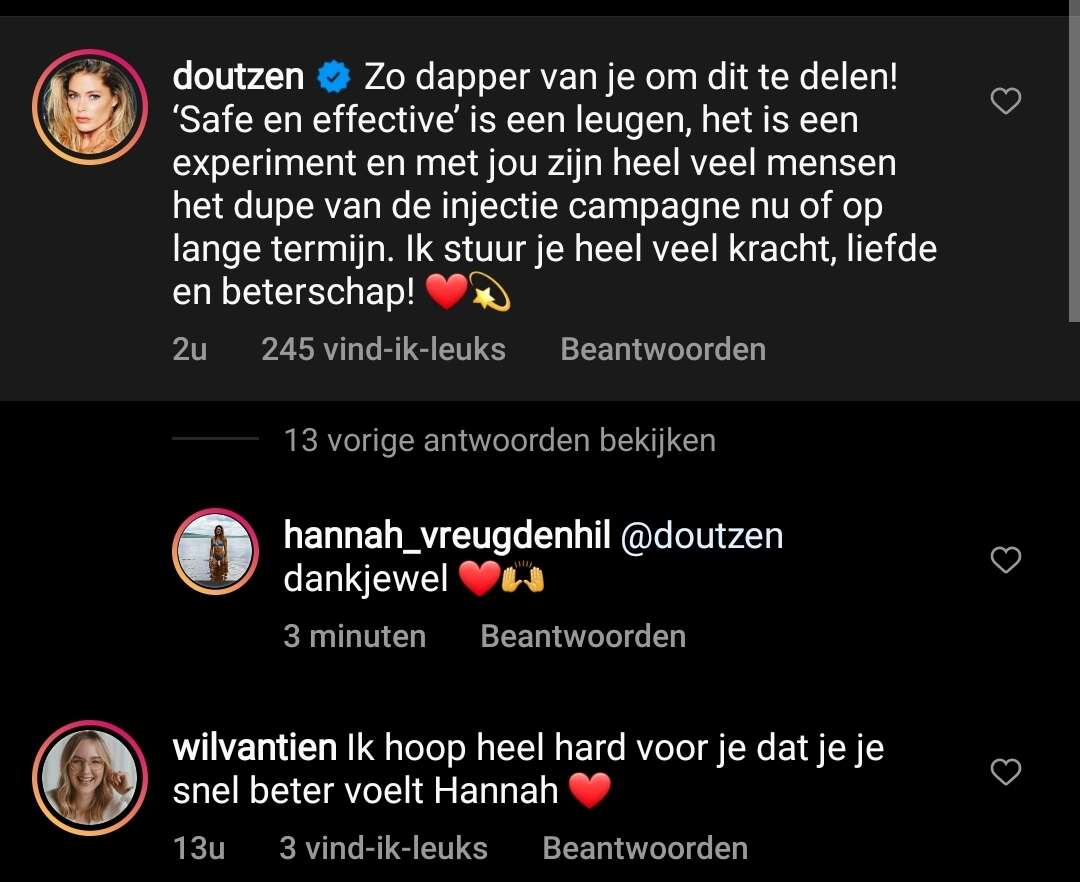
Task: Tap the heart next to wilvantien's comment
Action: [1006, 772]
